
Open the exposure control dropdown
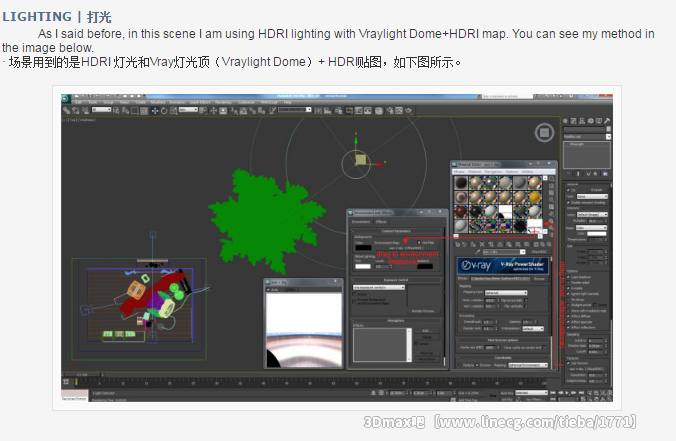tap(379, 287)
